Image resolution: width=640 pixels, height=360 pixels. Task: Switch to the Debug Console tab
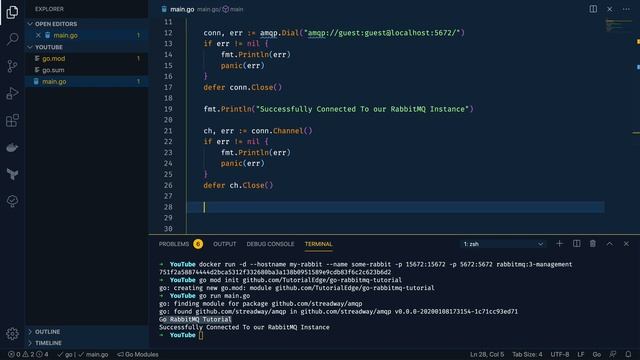click(x=270, y=244)
